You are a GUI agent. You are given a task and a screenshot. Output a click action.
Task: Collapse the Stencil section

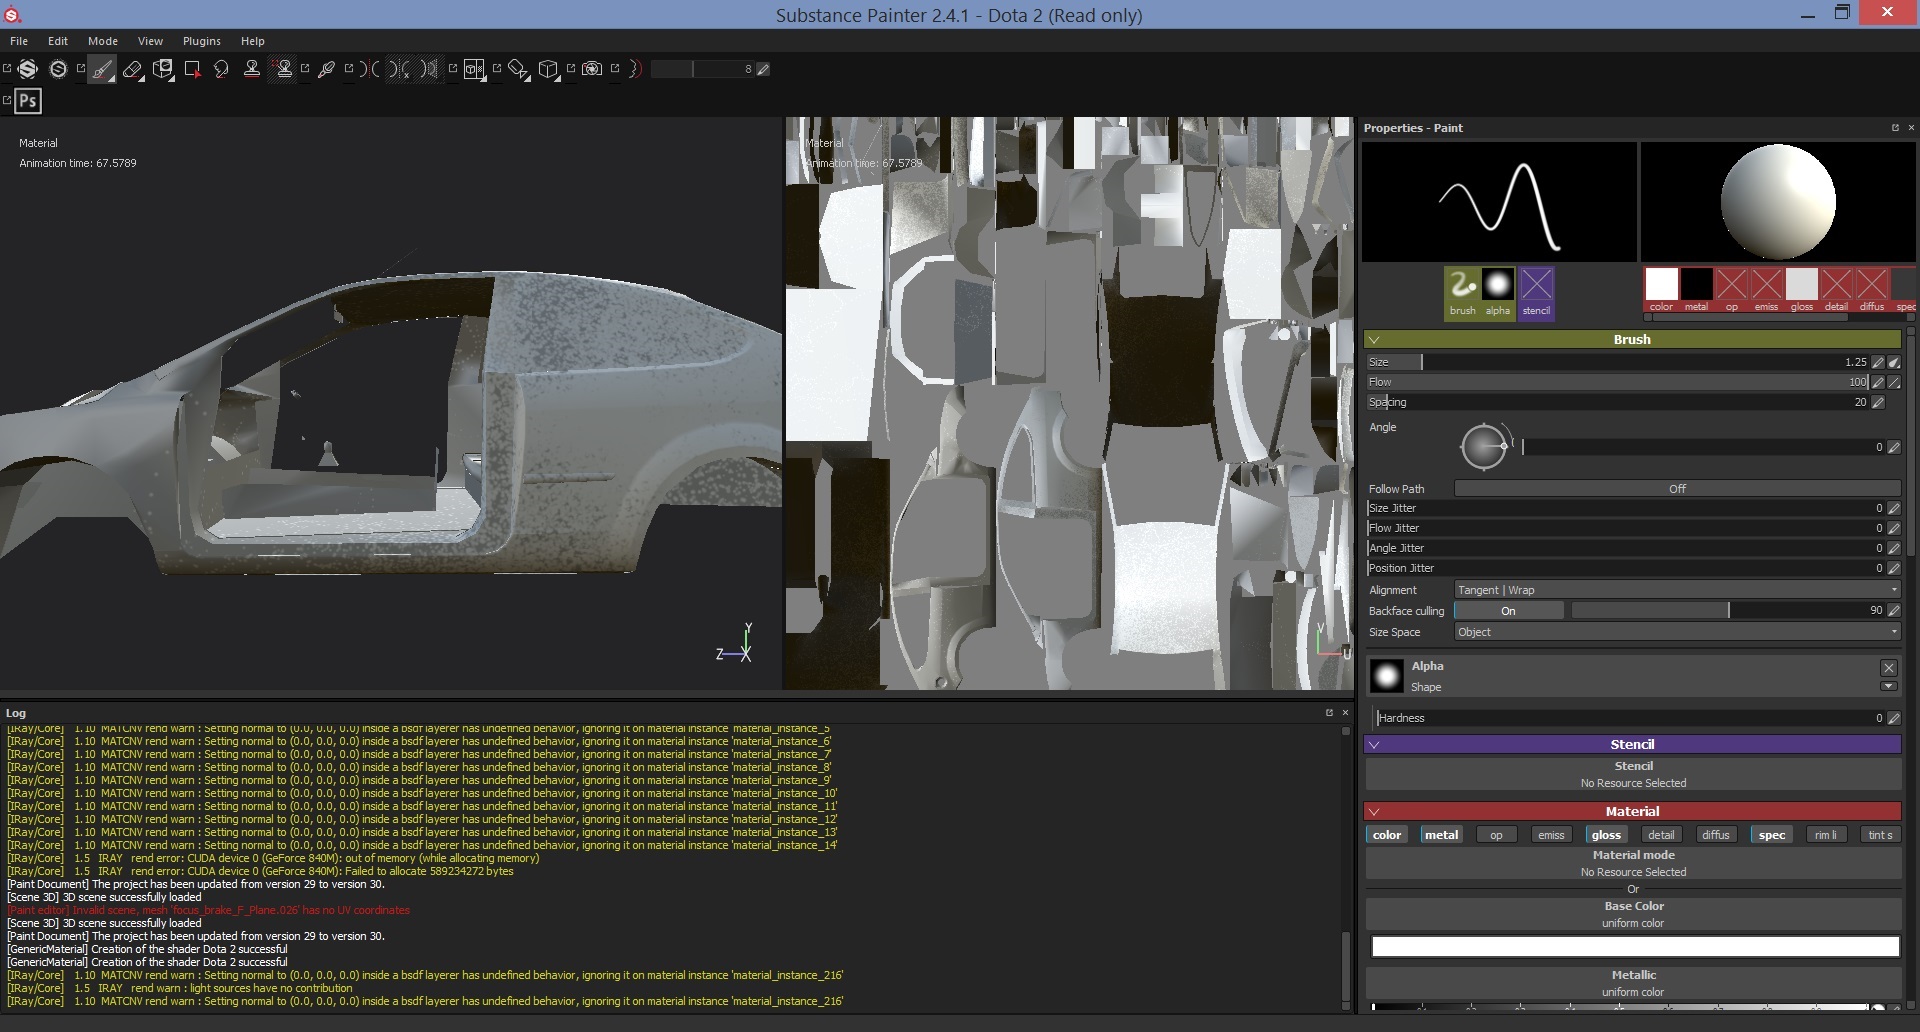[1374, 745]
